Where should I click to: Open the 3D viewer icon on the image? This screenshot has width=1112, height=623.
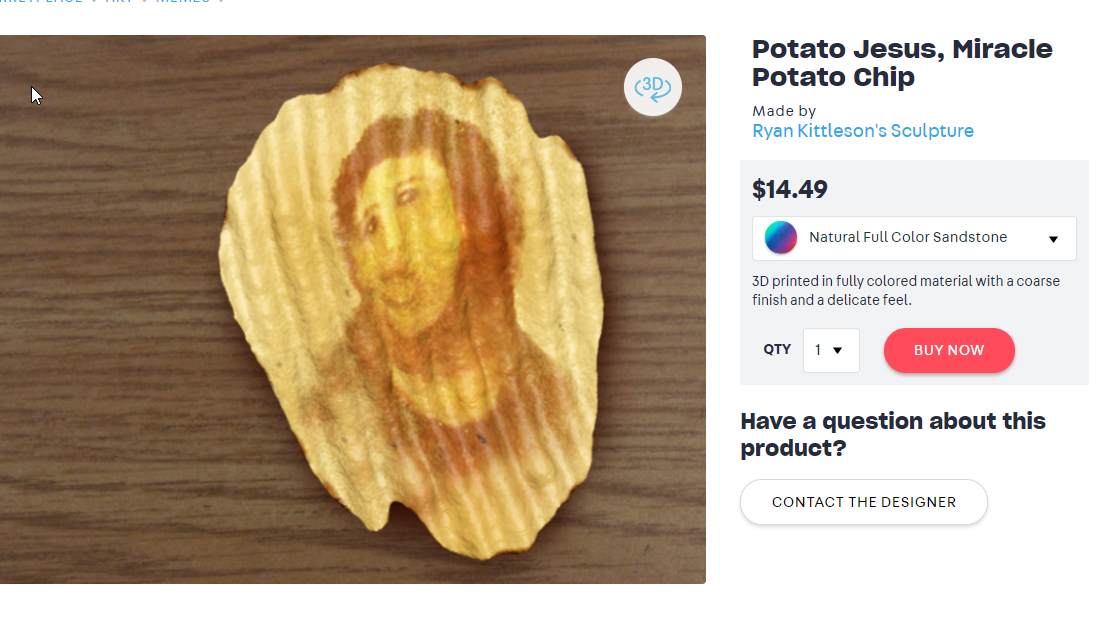(x=653, y=87)
